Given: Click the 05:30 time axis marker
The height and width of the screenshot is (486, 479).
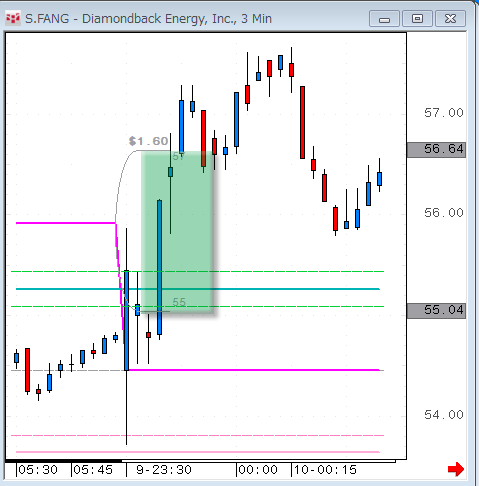Looking at the screenshot, I should pyautogui.click(x=38, y=470).
